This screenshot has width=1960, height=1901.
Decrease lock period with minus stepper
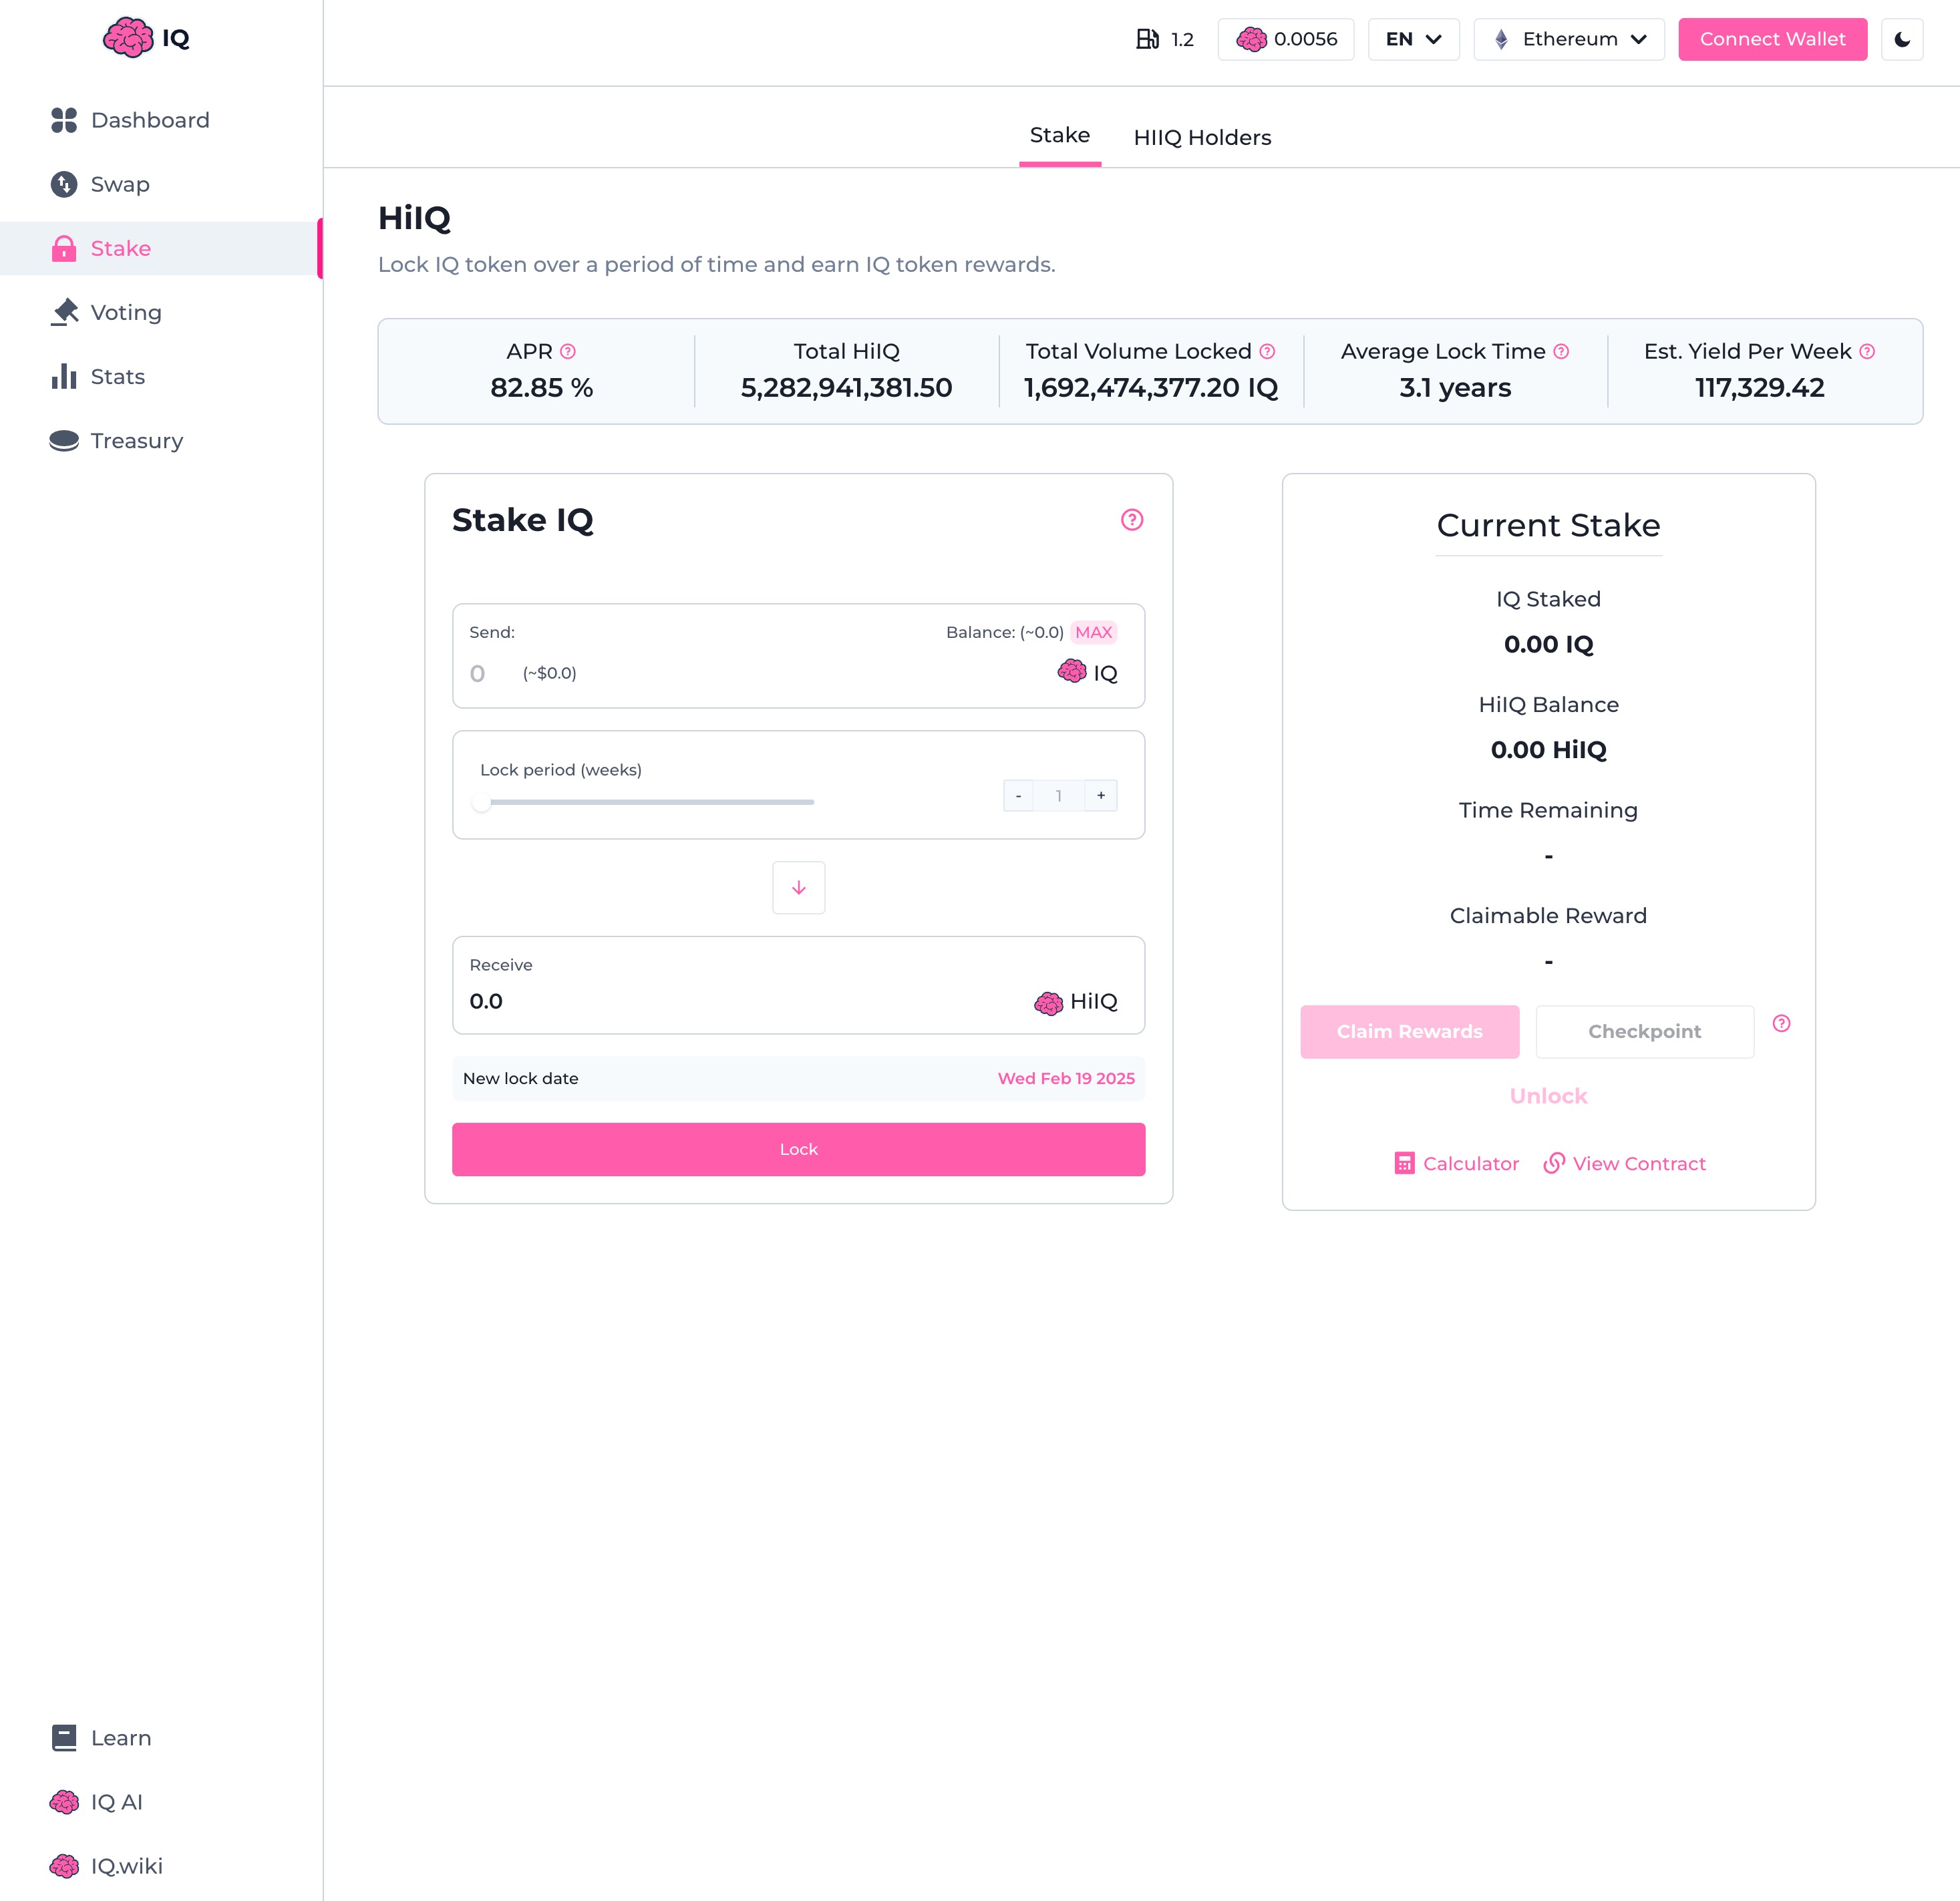(1018, 796)
